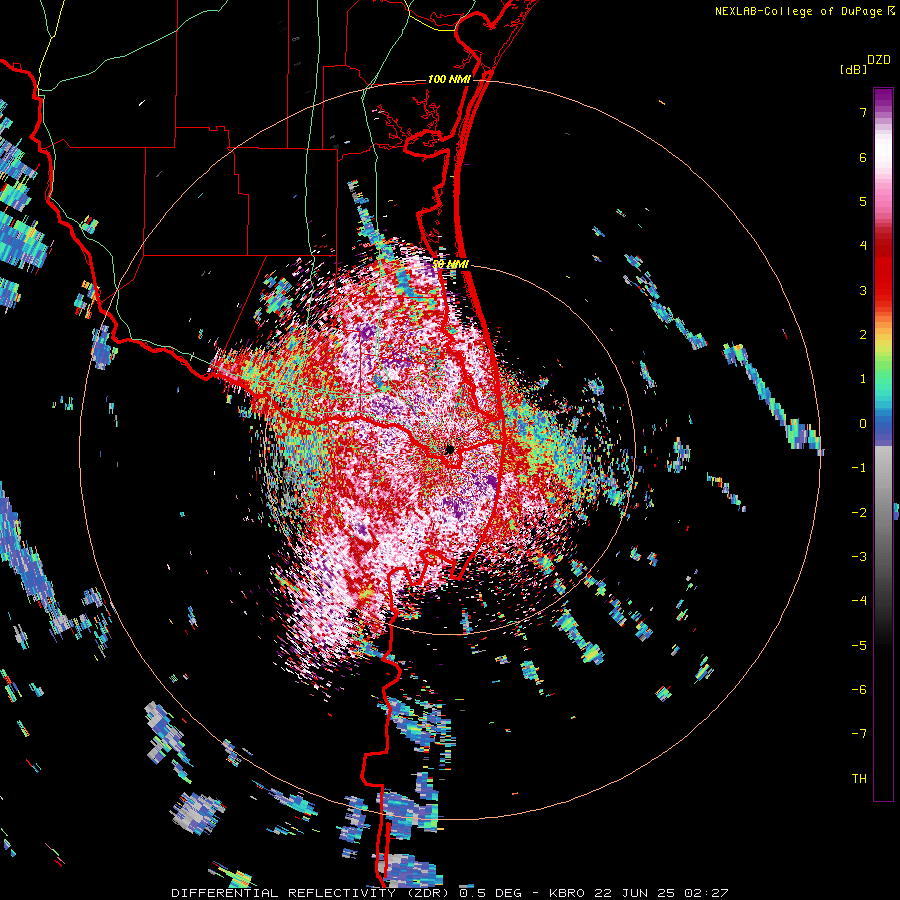Select the 4 value on the color scale
Viewport: 900px width, 900px height.
pyautogui.click(x=863, y=245)
